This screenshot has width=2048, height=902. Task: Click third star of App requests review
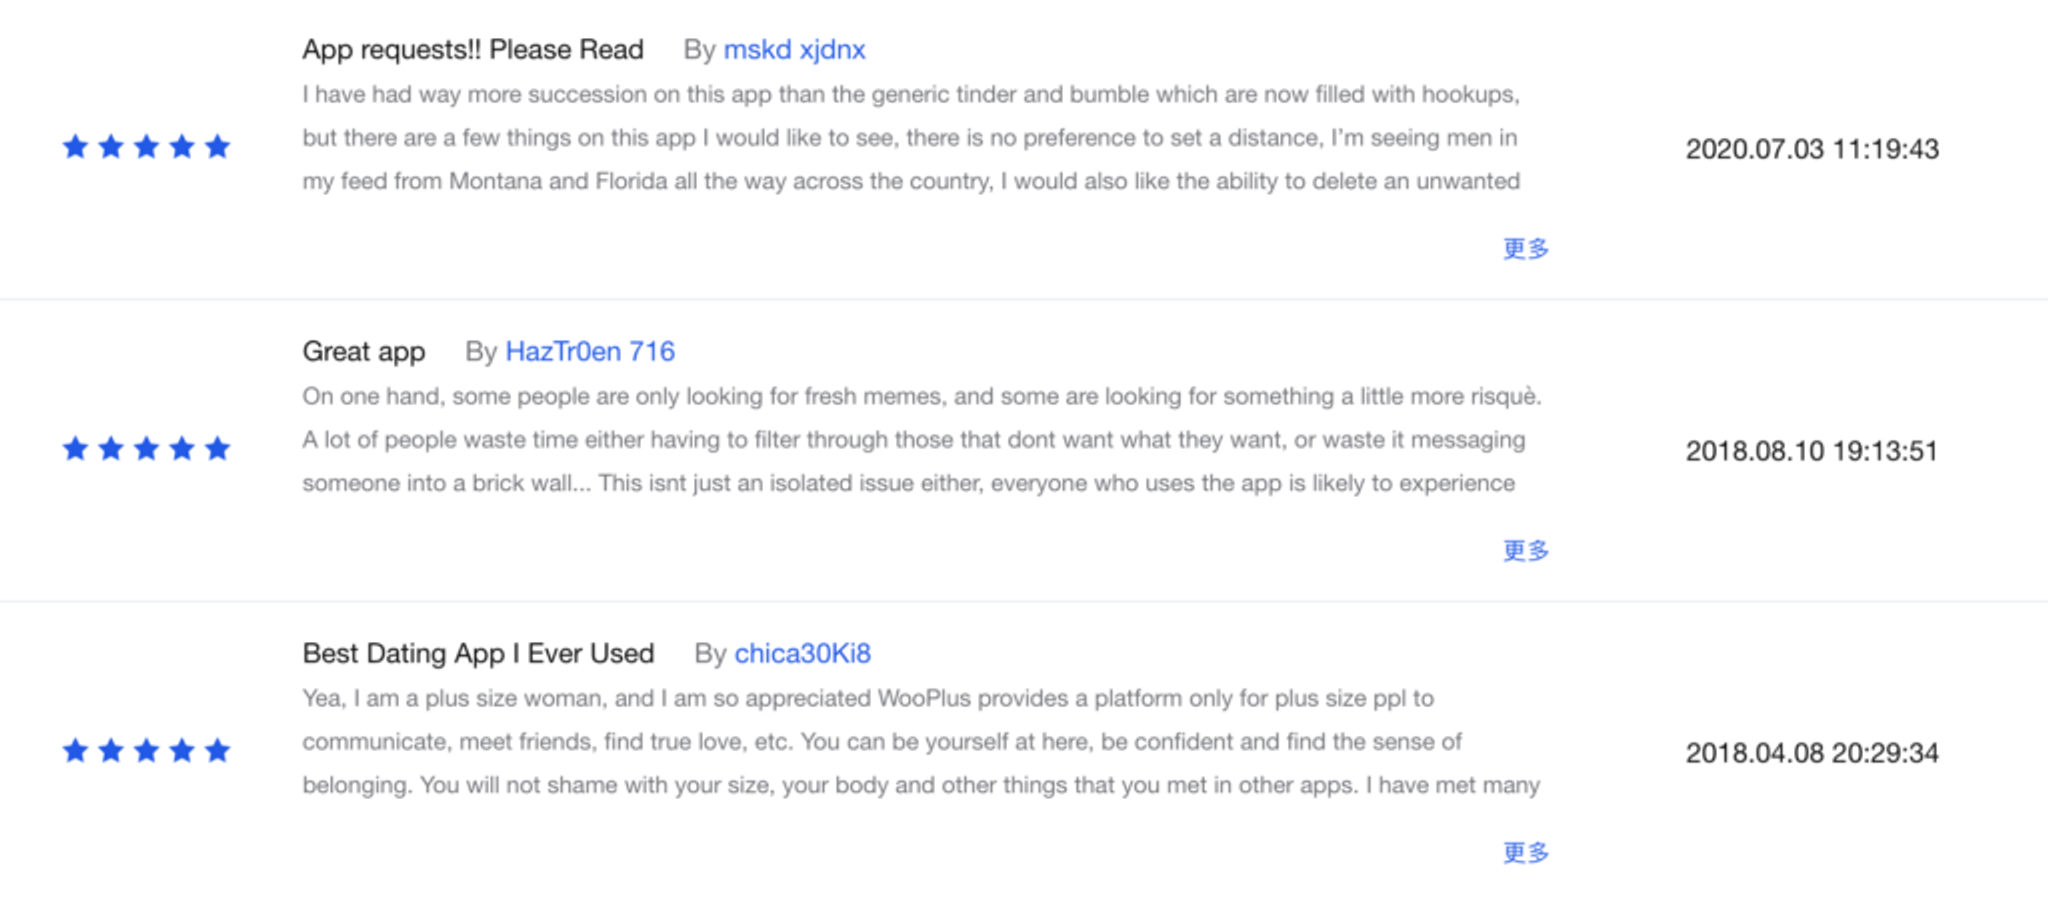[x=146, y=147]
